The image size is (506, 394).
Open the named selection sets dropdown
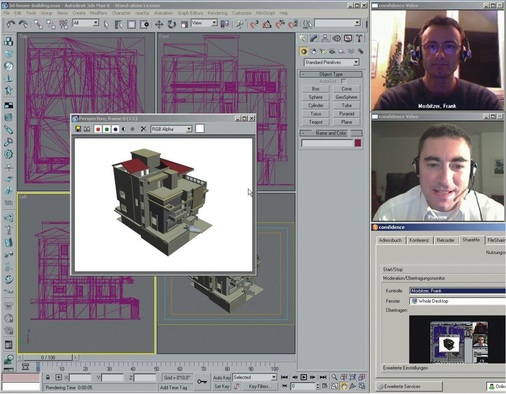coord(338,23)
